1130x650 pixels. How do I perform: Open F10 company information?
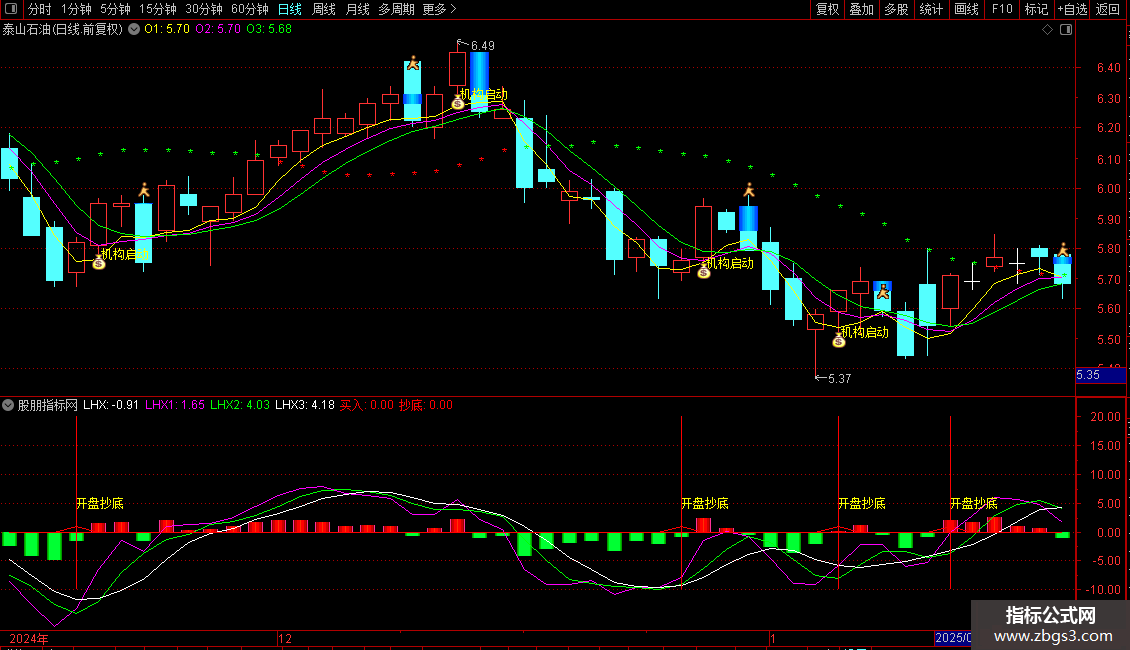[x=1002, y=9]
